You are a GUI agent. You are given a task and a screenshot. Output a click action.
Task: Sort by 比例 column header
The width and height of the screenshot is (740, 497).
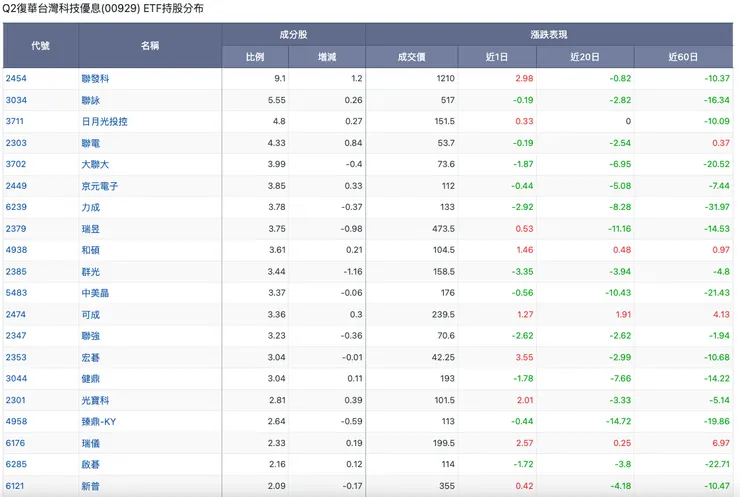click(x=255, y=57)
